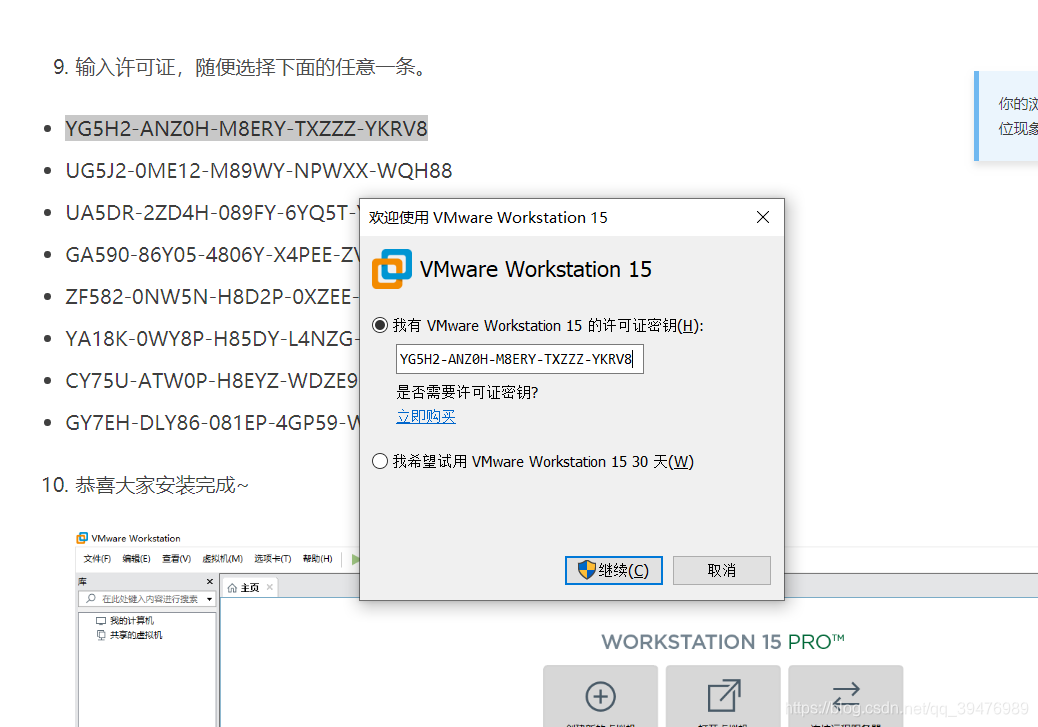The height and width of the screenshot is (727, 1038).
Task: Select the 'I have a license key' radio option
Action: pyautogui.click(x=379, y=325)
